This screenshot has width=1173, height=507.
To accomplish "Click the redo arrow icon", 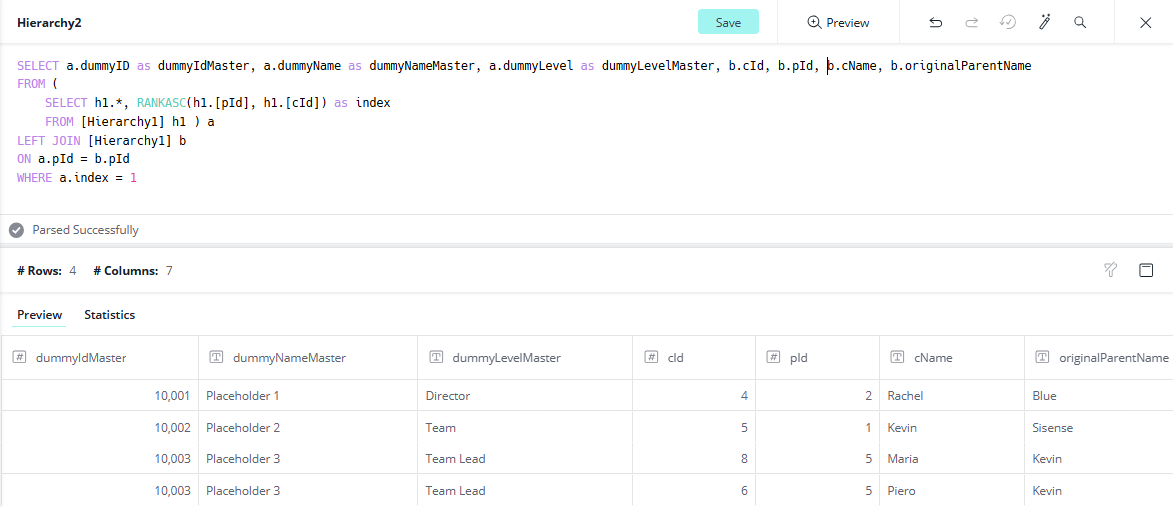I will tap(971, 22).
